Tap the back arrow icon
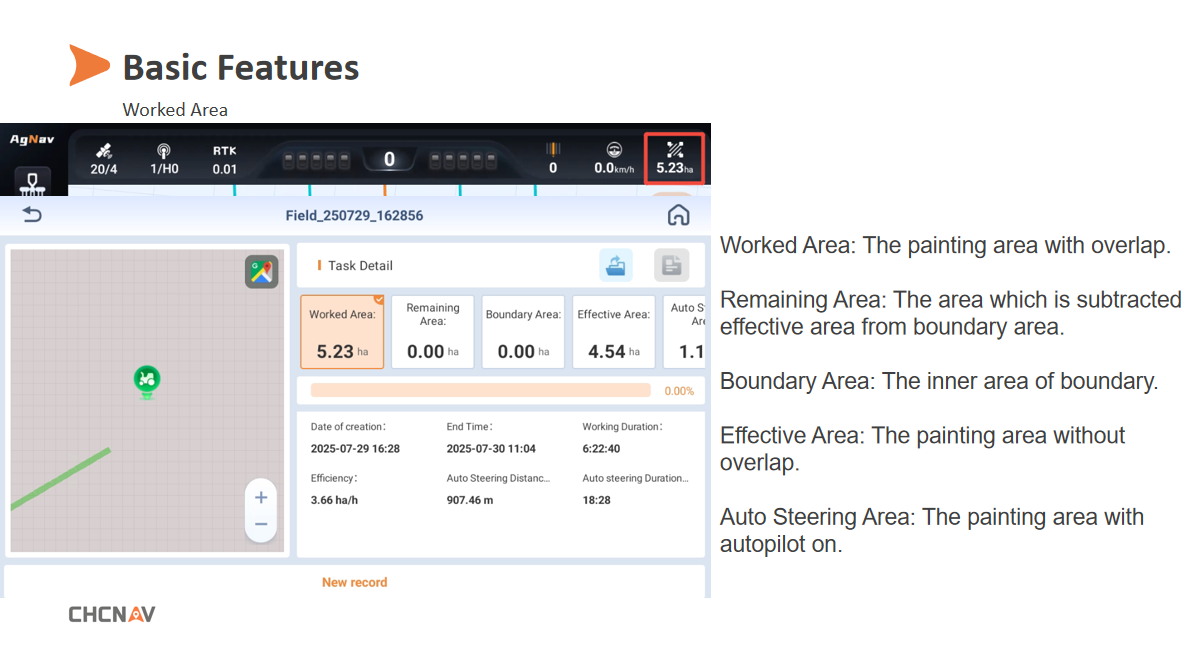Screen dimensions: 1203x671 (32, 215)
